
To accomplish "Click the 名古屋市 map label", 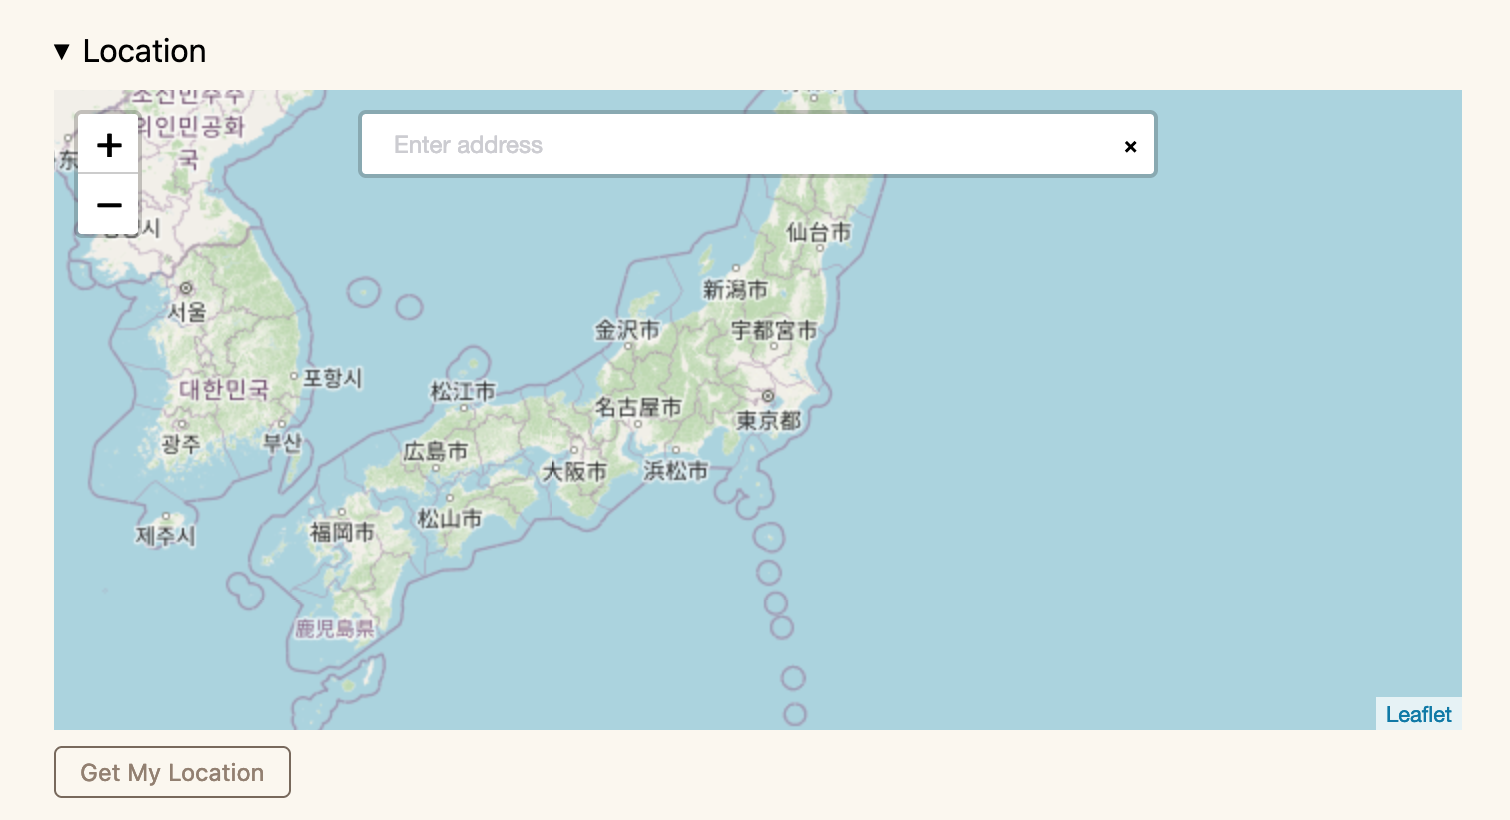I will click(x=637, y=407).
